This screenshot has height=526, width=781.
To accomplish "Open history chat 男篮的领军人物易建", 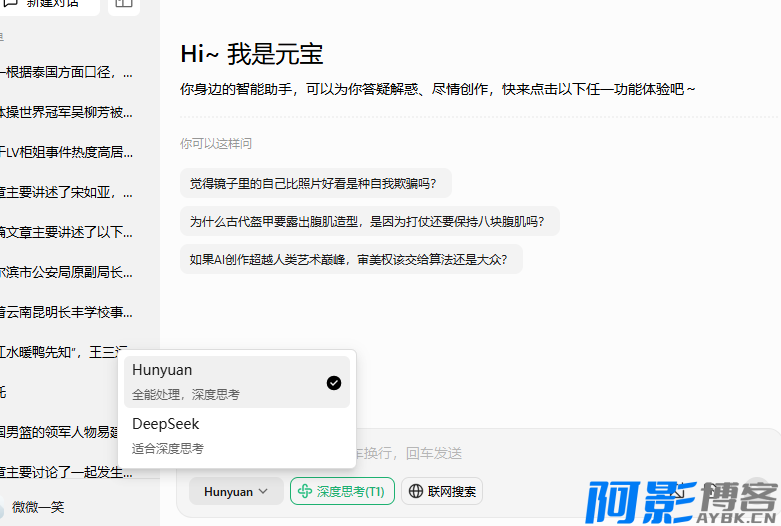I will (59, 432).
